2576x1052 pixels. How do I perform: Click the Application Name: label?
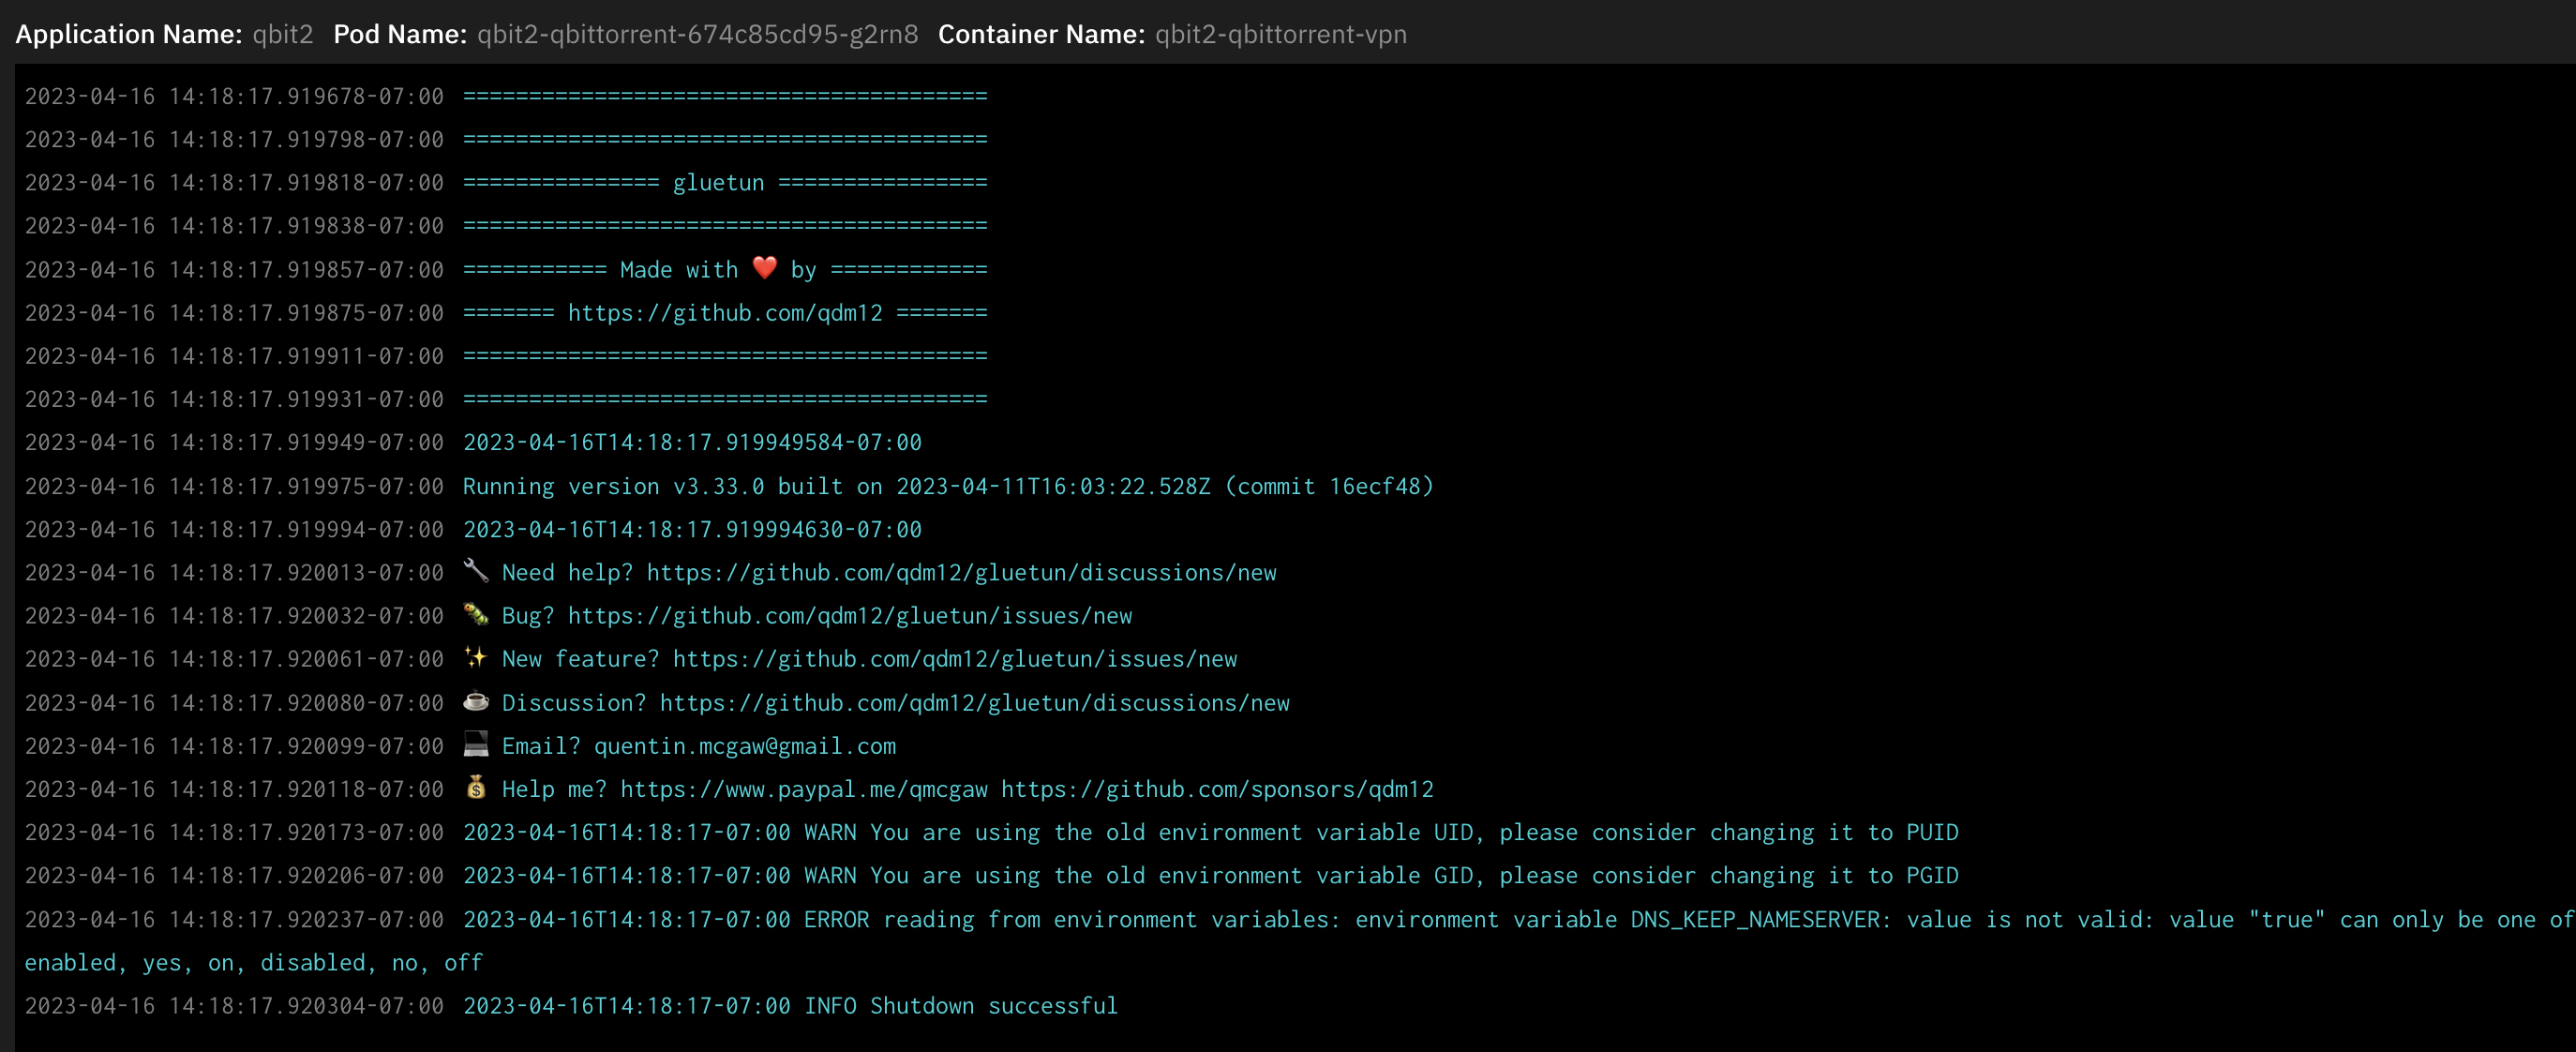[129, 34]
